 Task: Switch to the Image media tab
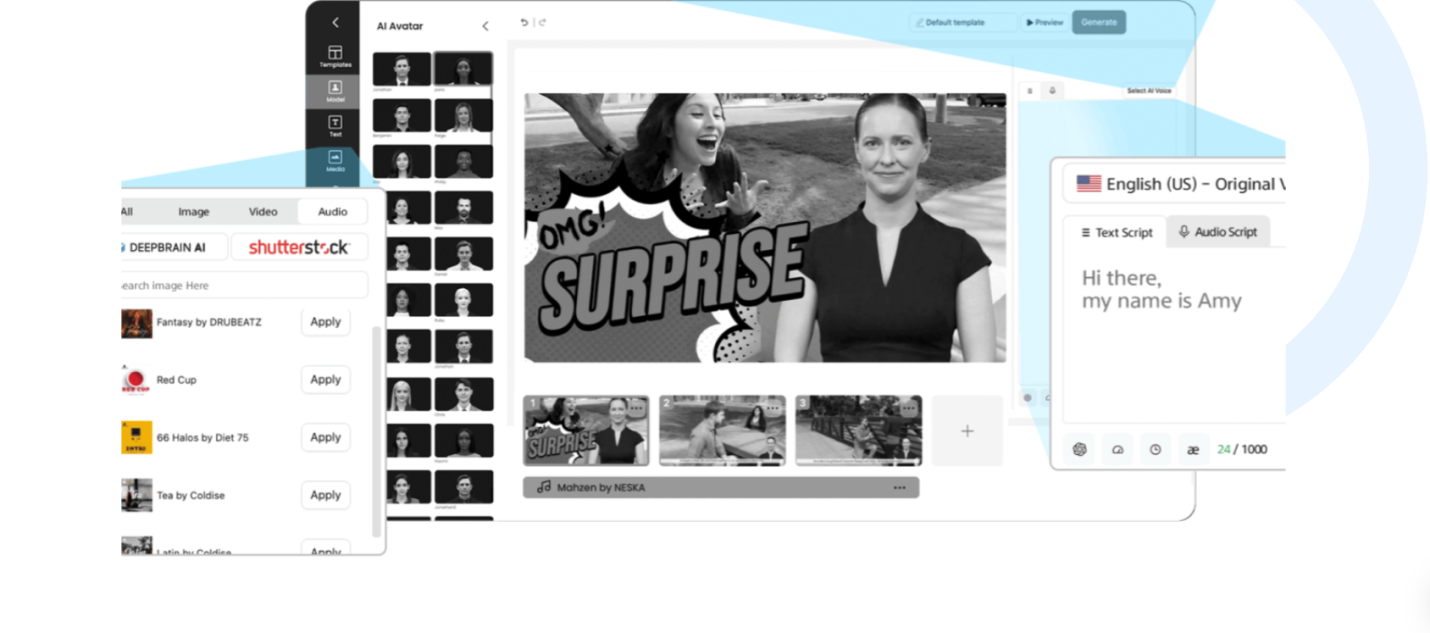point(194,211)
